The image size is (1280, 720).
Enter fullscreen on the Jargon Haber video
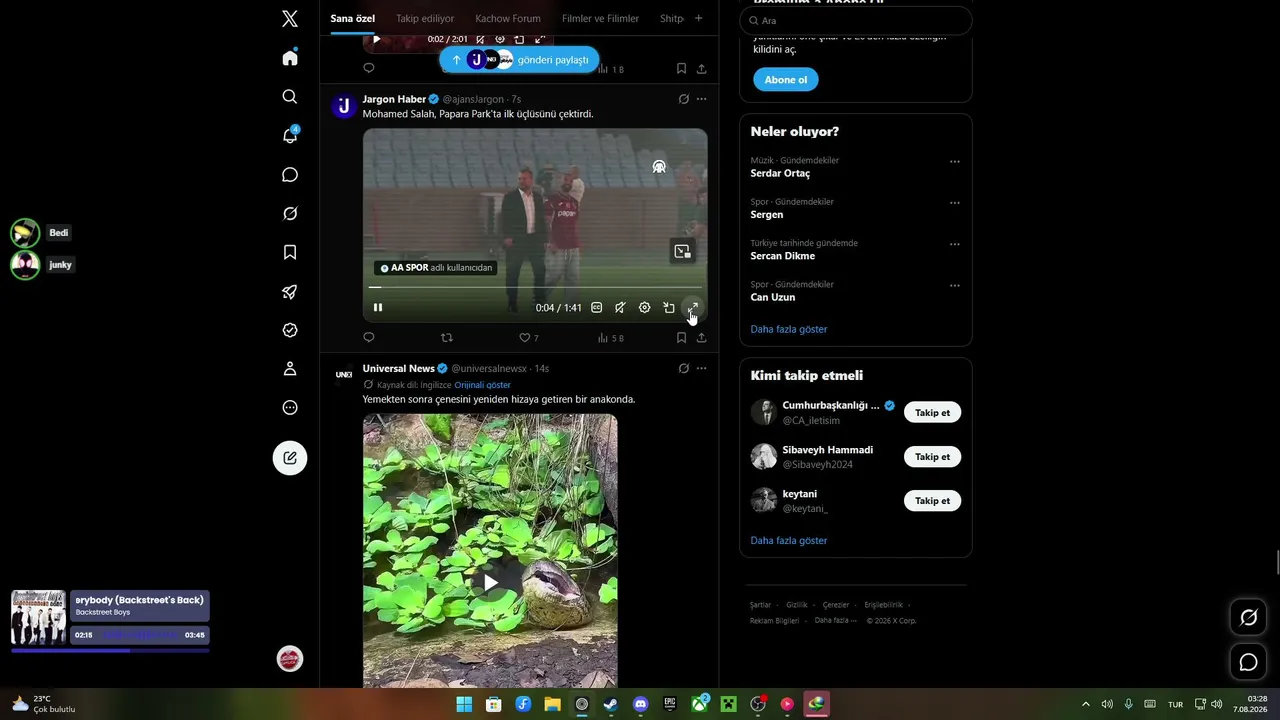693,308
